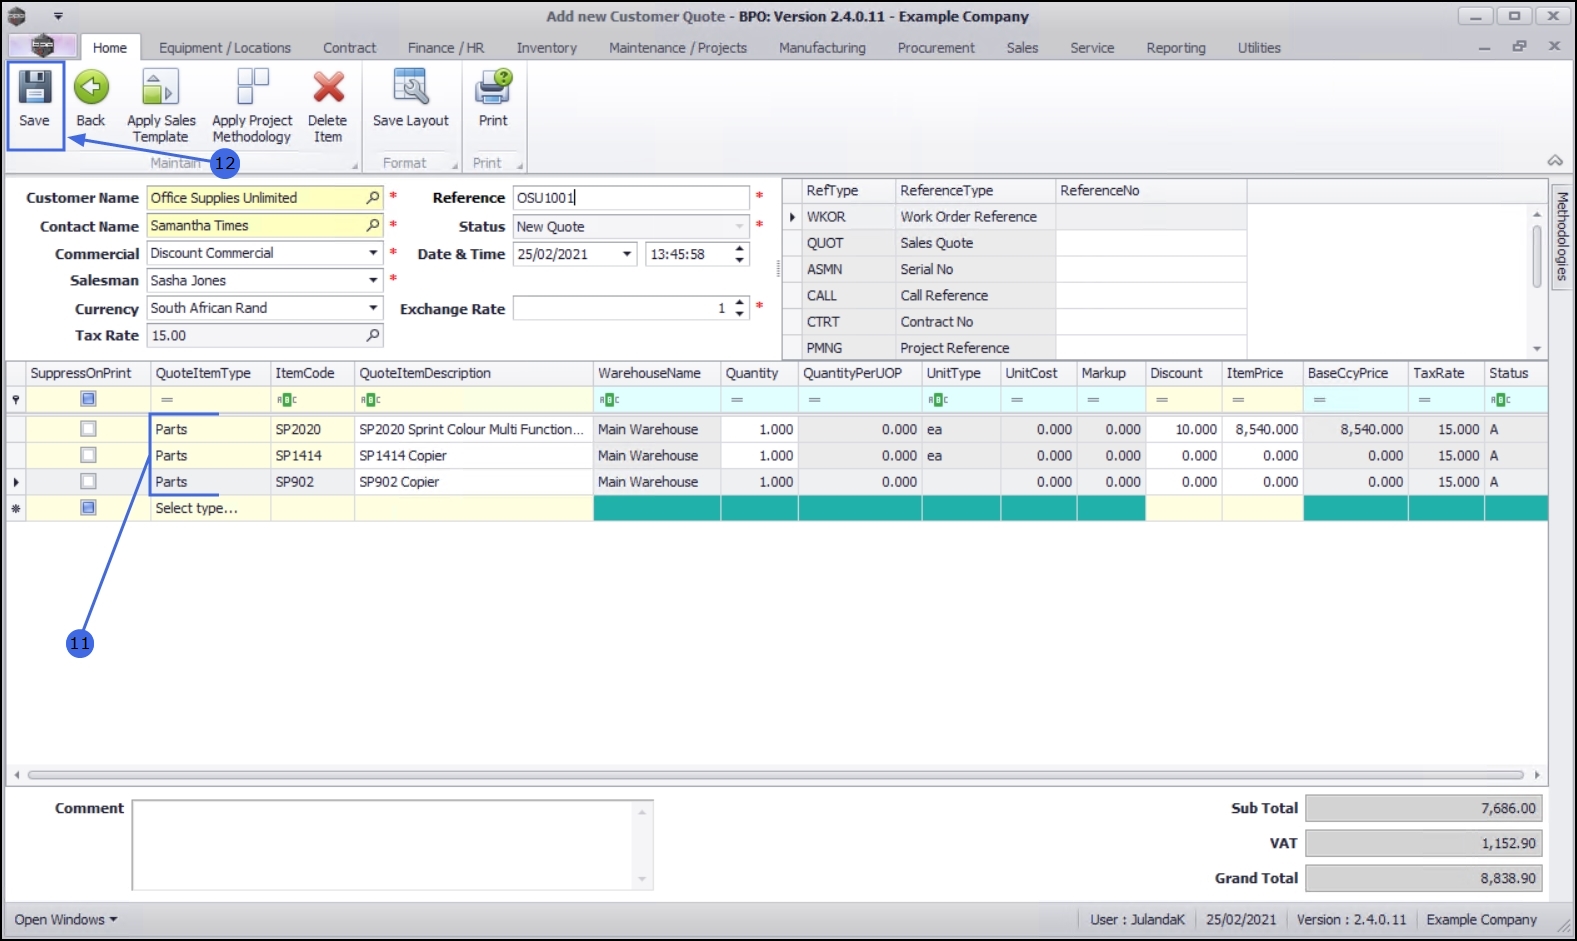
Task: Open the Commercial dropdown
Action: tap(373, 253)
